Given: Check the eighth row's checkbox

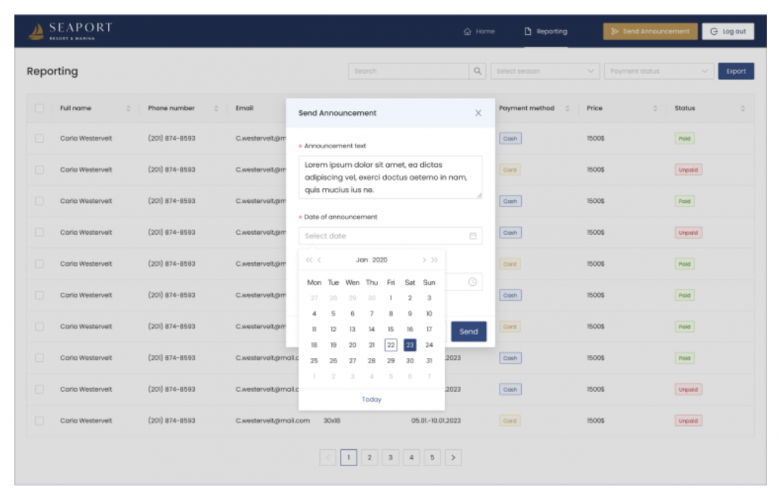Looking at the screenshot, I should coord(39,358).
